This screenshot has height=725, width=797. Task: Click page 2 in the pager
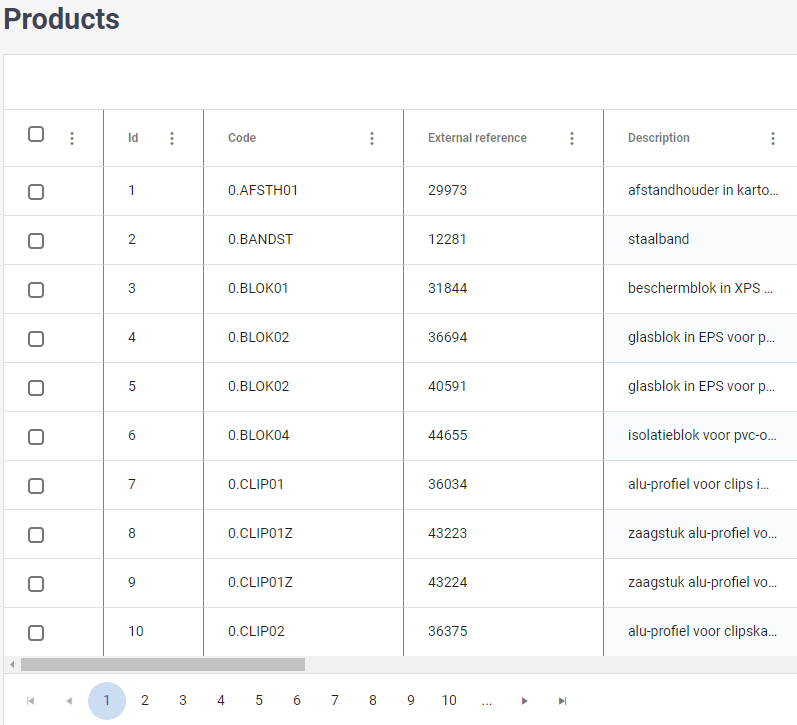pyautogui.click(x=145, y=701)
